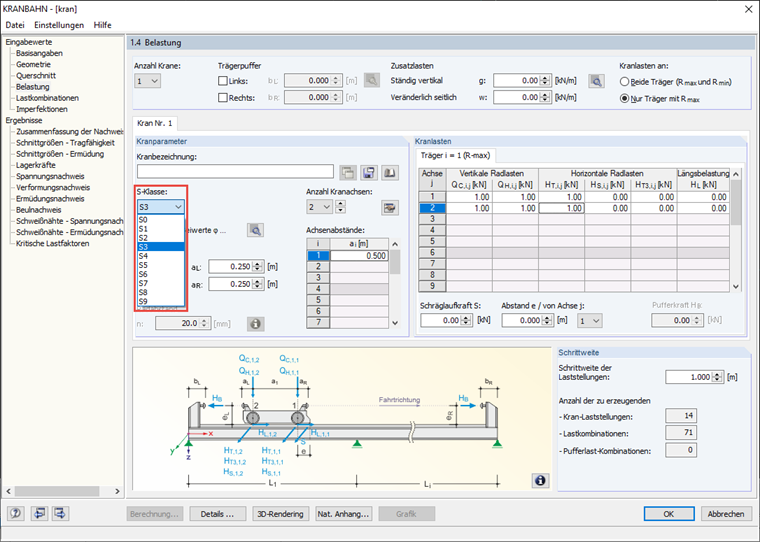Click magnifier icon beside Zusatzlasten g field

[x=597, y=81]
